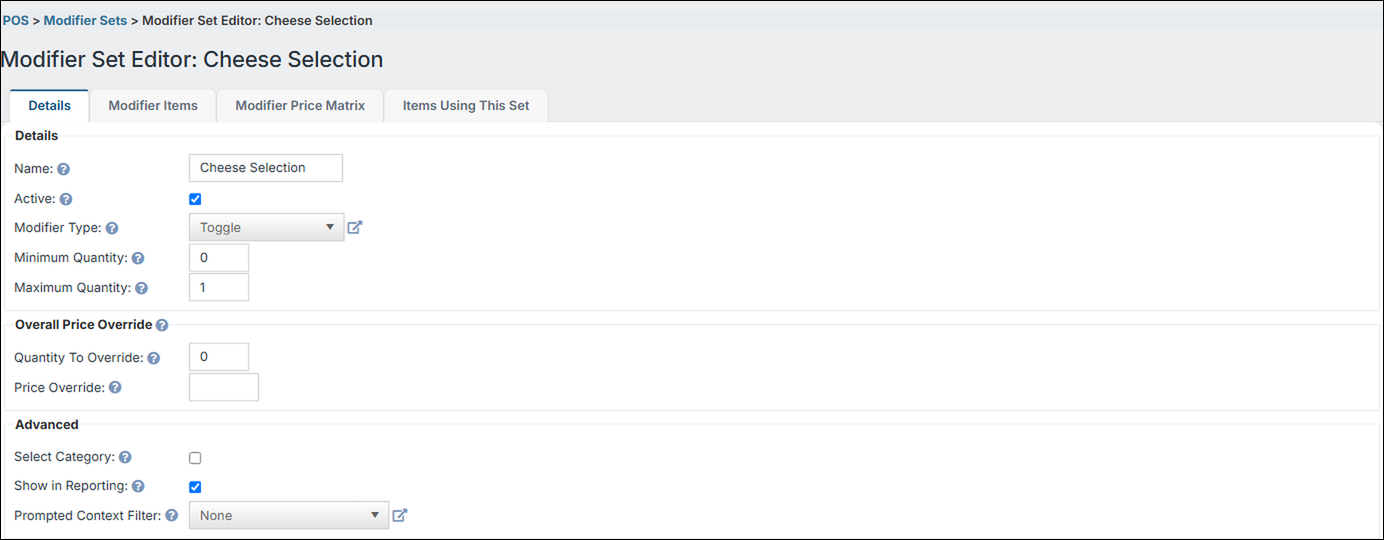Click the help icon beside Show in Reporting

(138, 486)
